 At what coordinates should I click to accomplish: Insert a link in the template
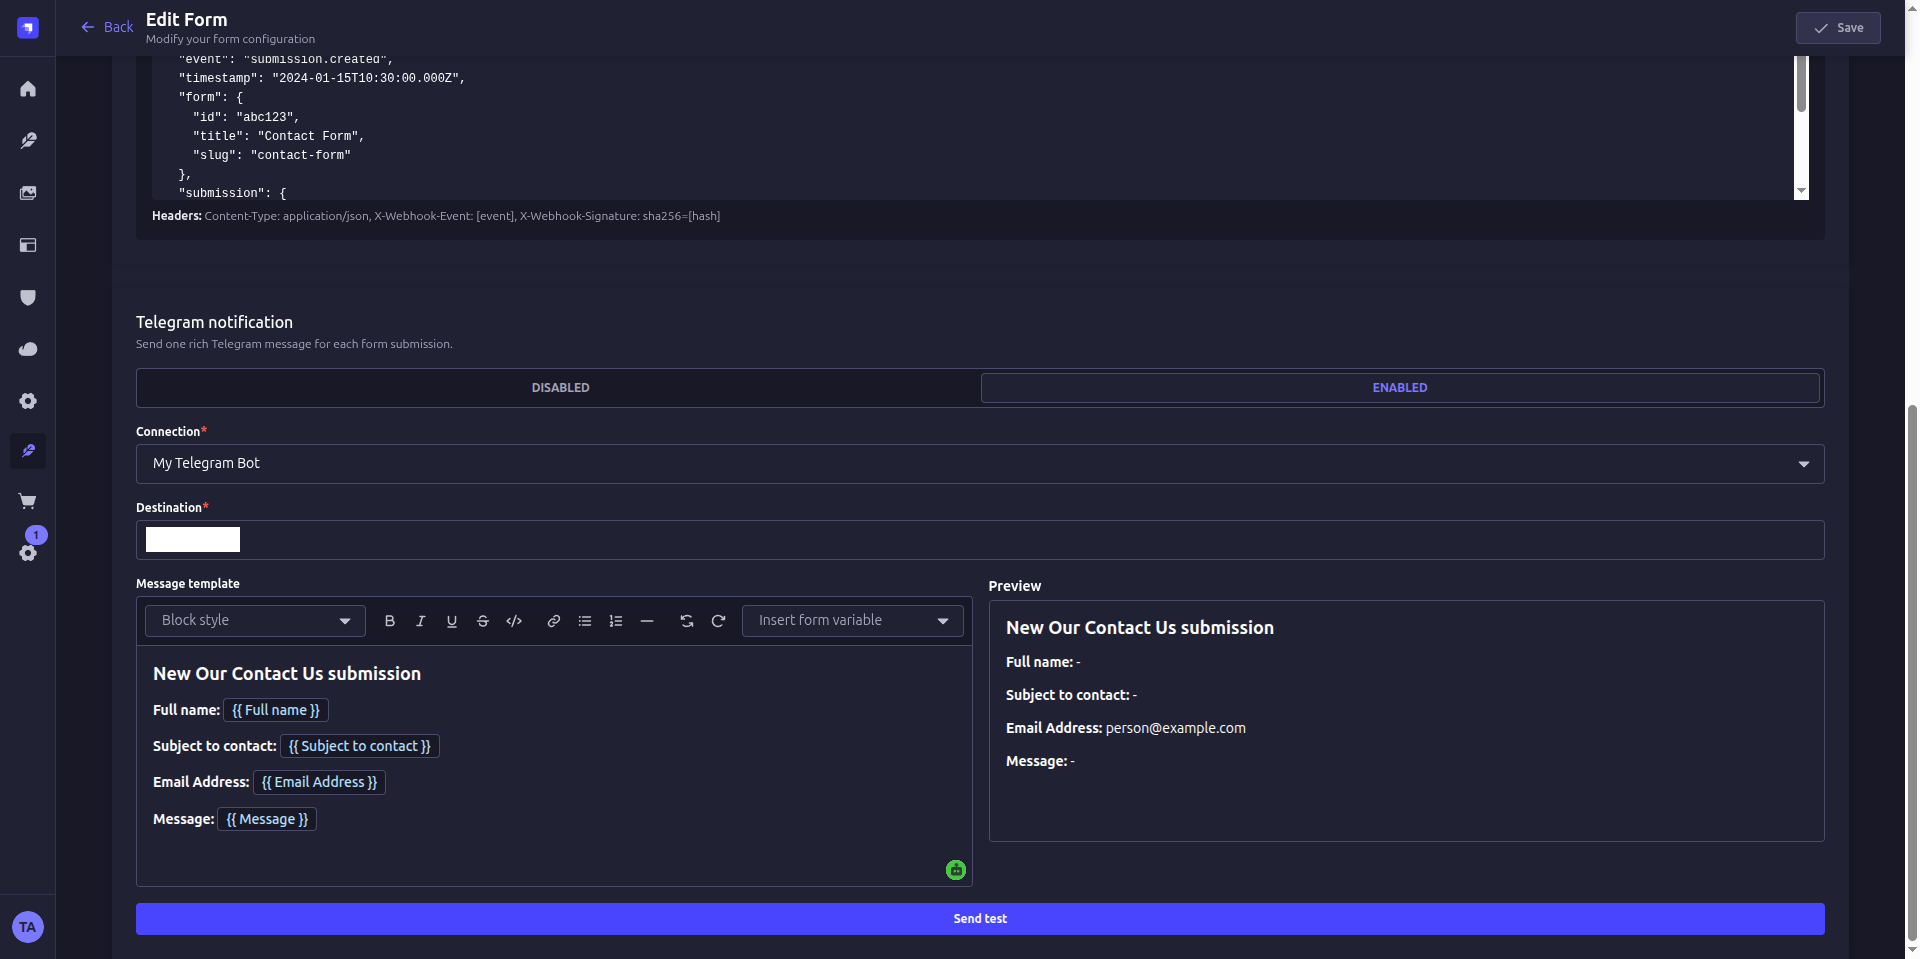coord(554,621)
